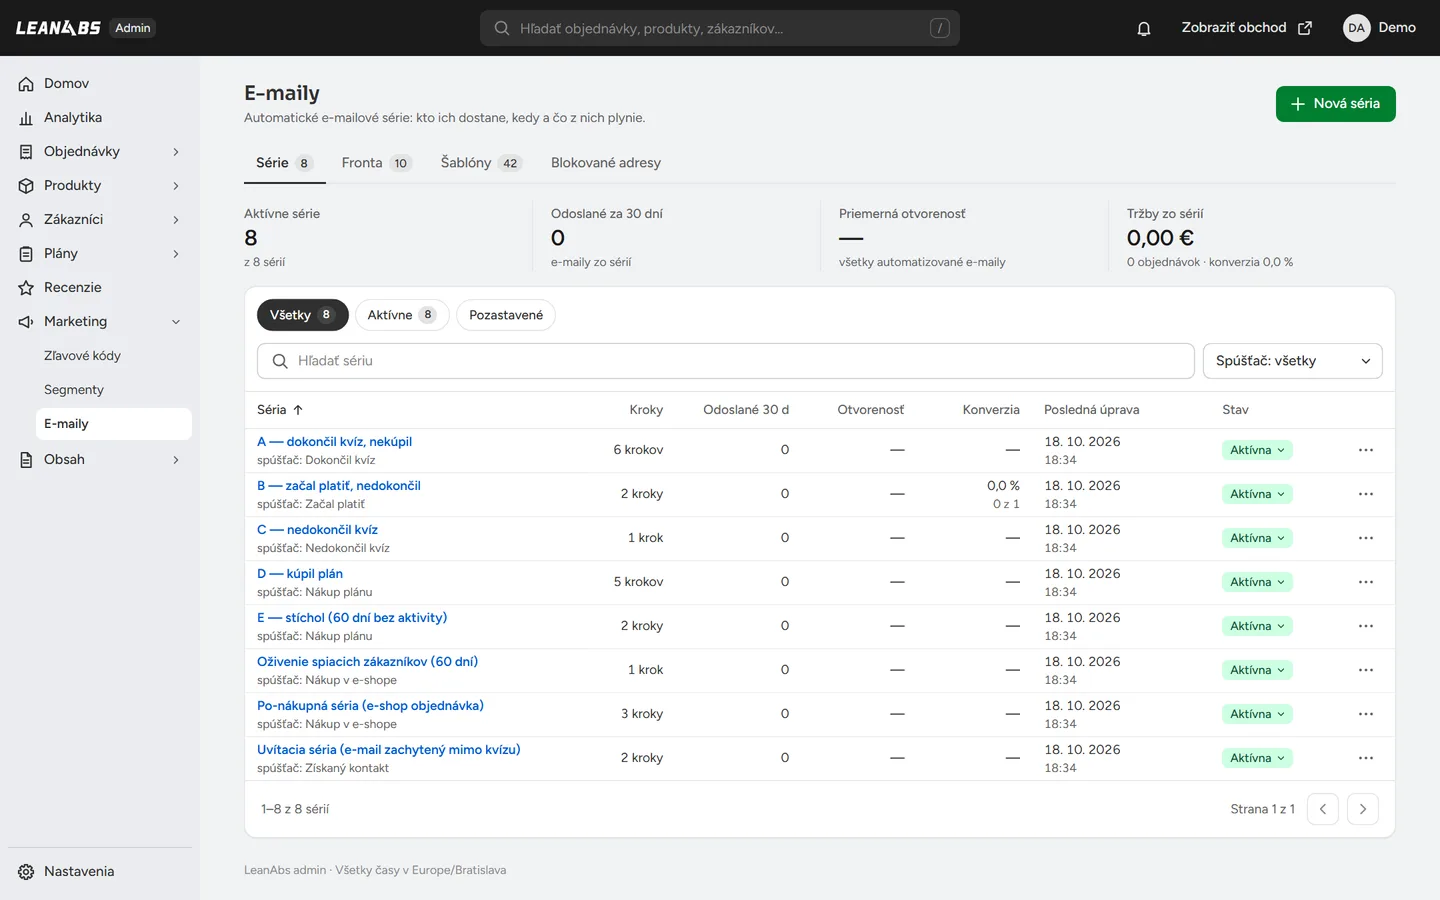Expand Produkty sidebar section
Image resolution: width=1440 pixels, height=900 pixels.
(x=176, y=186)
